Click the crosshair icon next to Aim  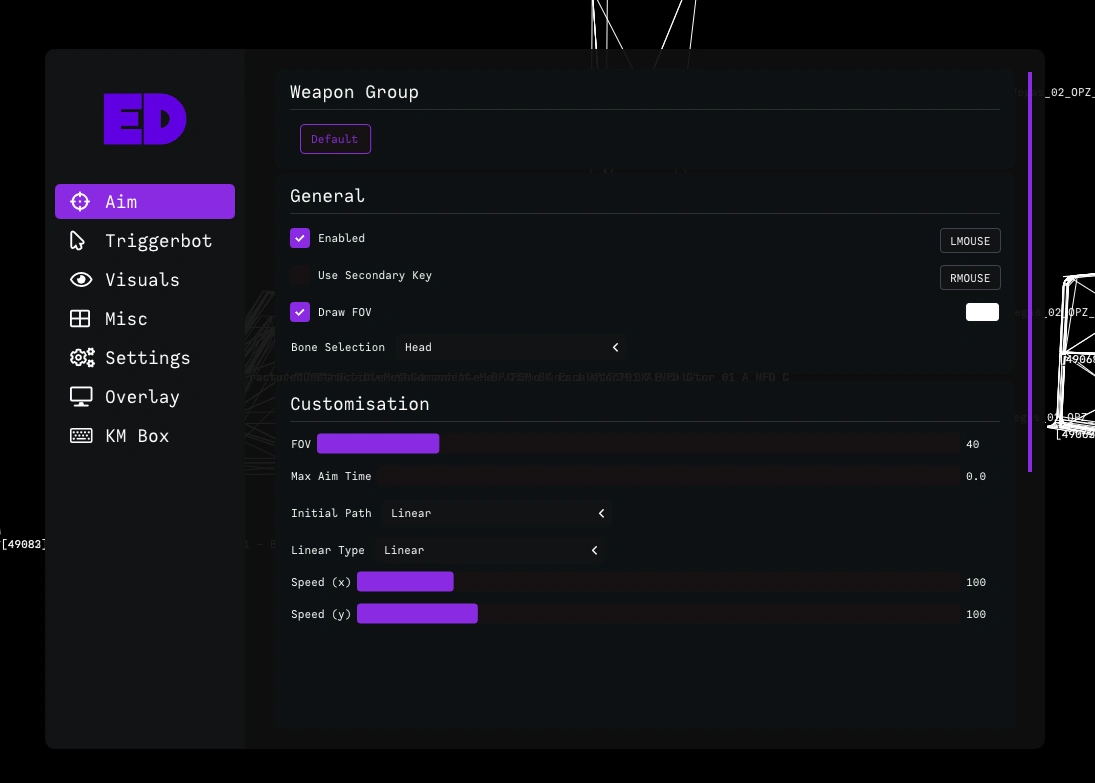(x=80, y=202)
